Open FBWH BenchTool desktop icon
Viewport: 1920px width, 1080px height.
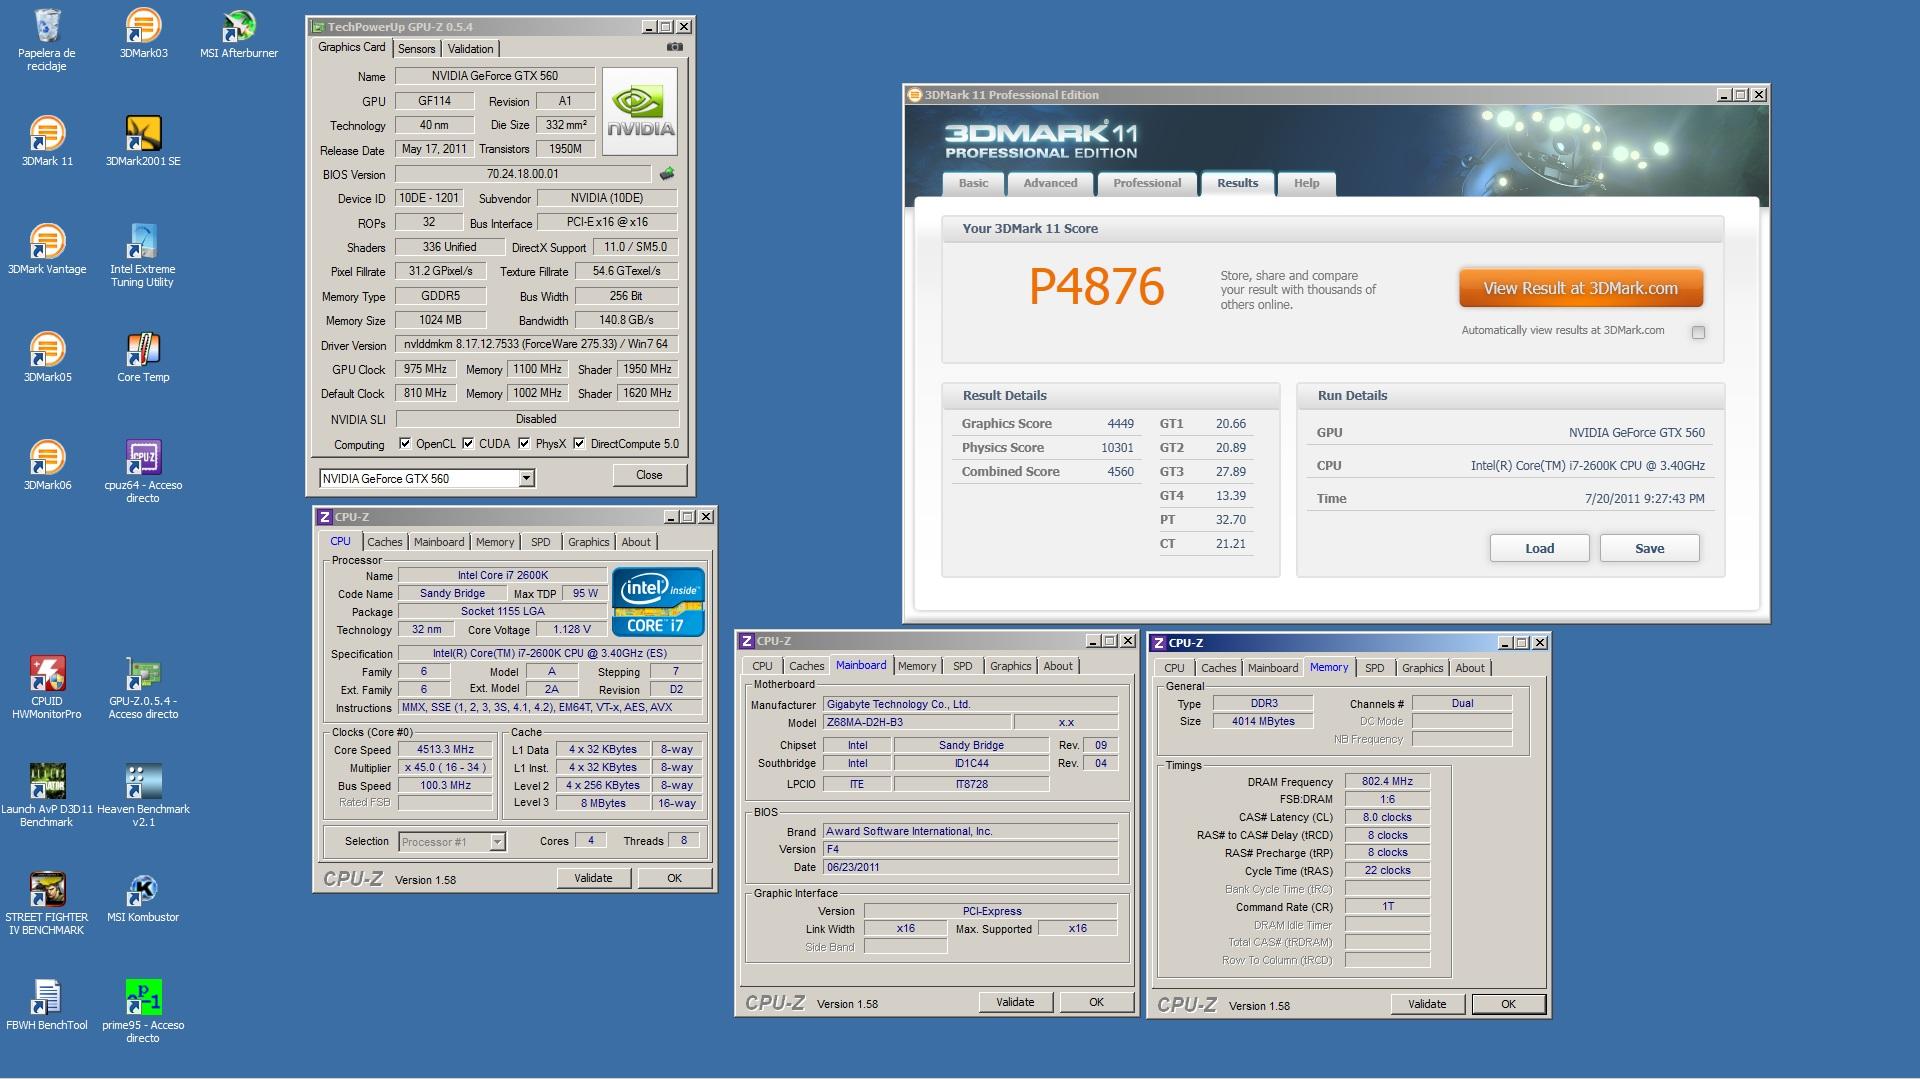coord(47,1005)
